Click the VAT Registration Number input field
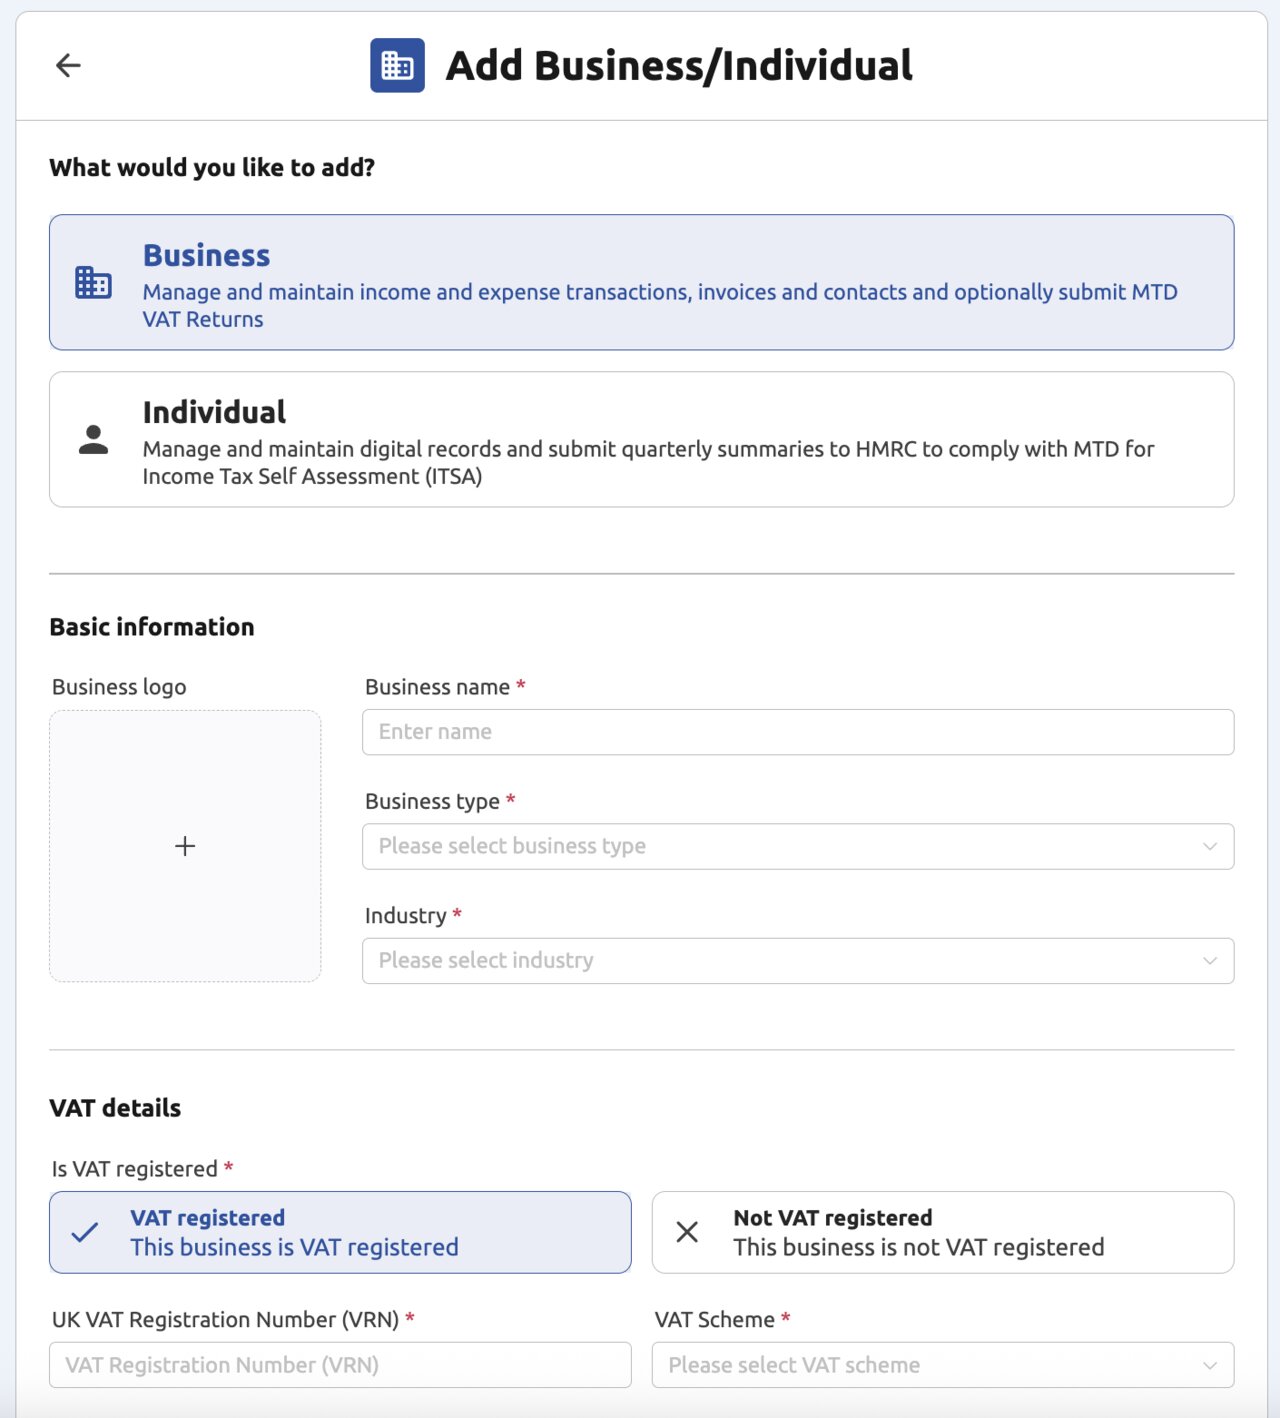 pyautogui.click(x=340, y=1364)
